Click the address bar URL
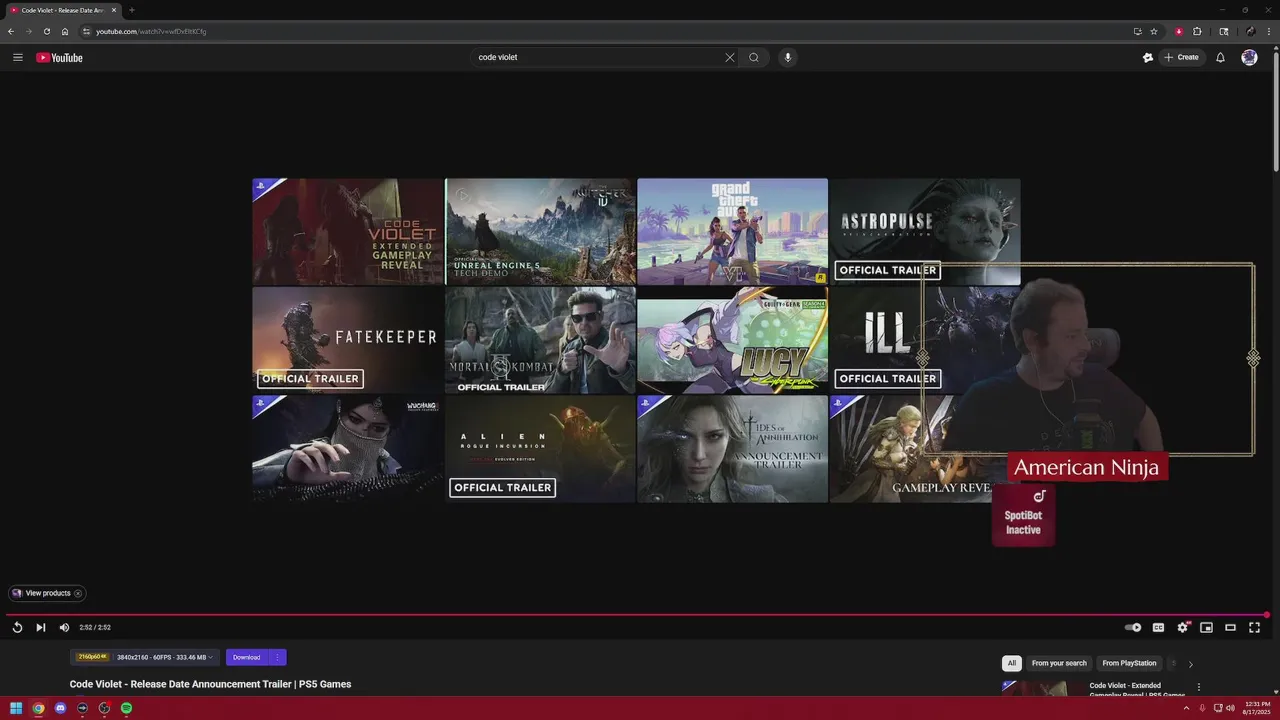 (151, 31)
